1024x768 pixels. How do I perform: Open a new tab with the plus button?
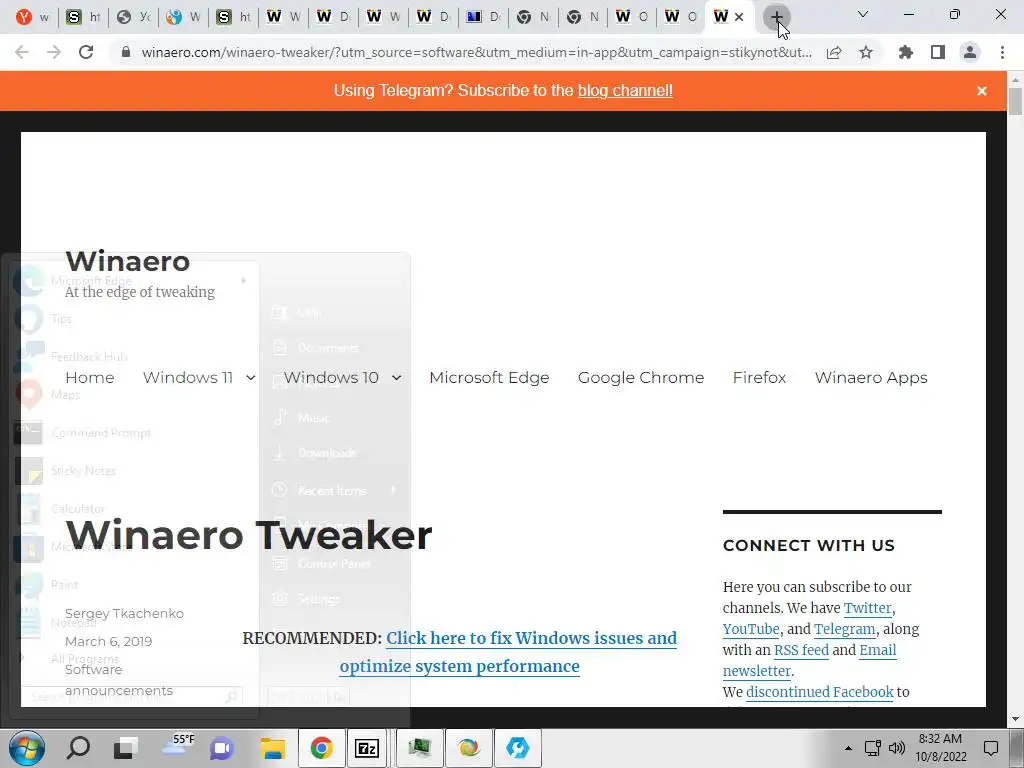pos(776,17)
